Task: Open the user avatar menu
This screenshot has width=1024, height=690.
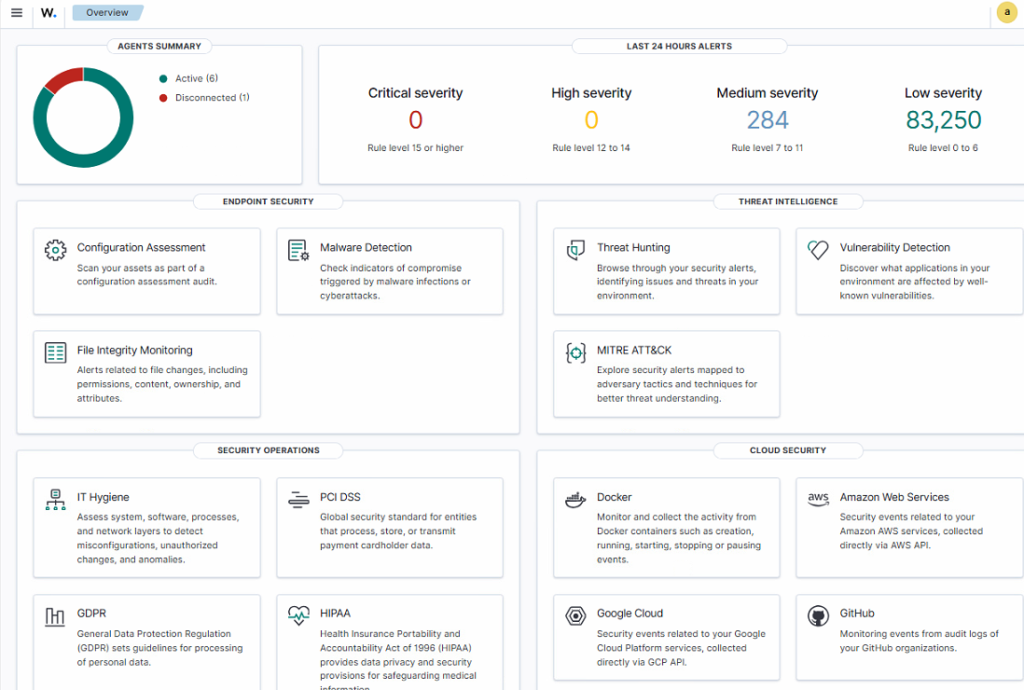Action: click(1006, 13)
